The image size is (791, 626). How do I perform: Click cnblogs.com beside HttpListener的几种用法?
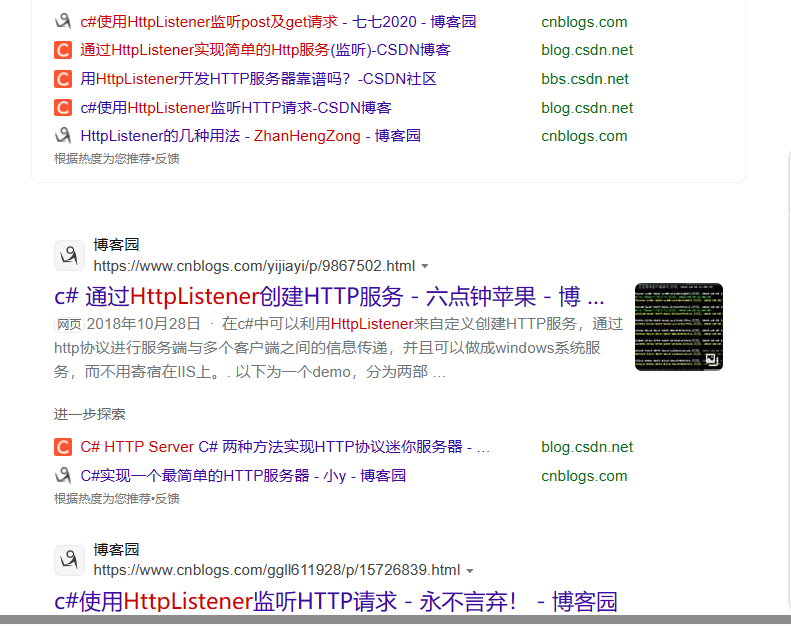(x=584, y=136)
